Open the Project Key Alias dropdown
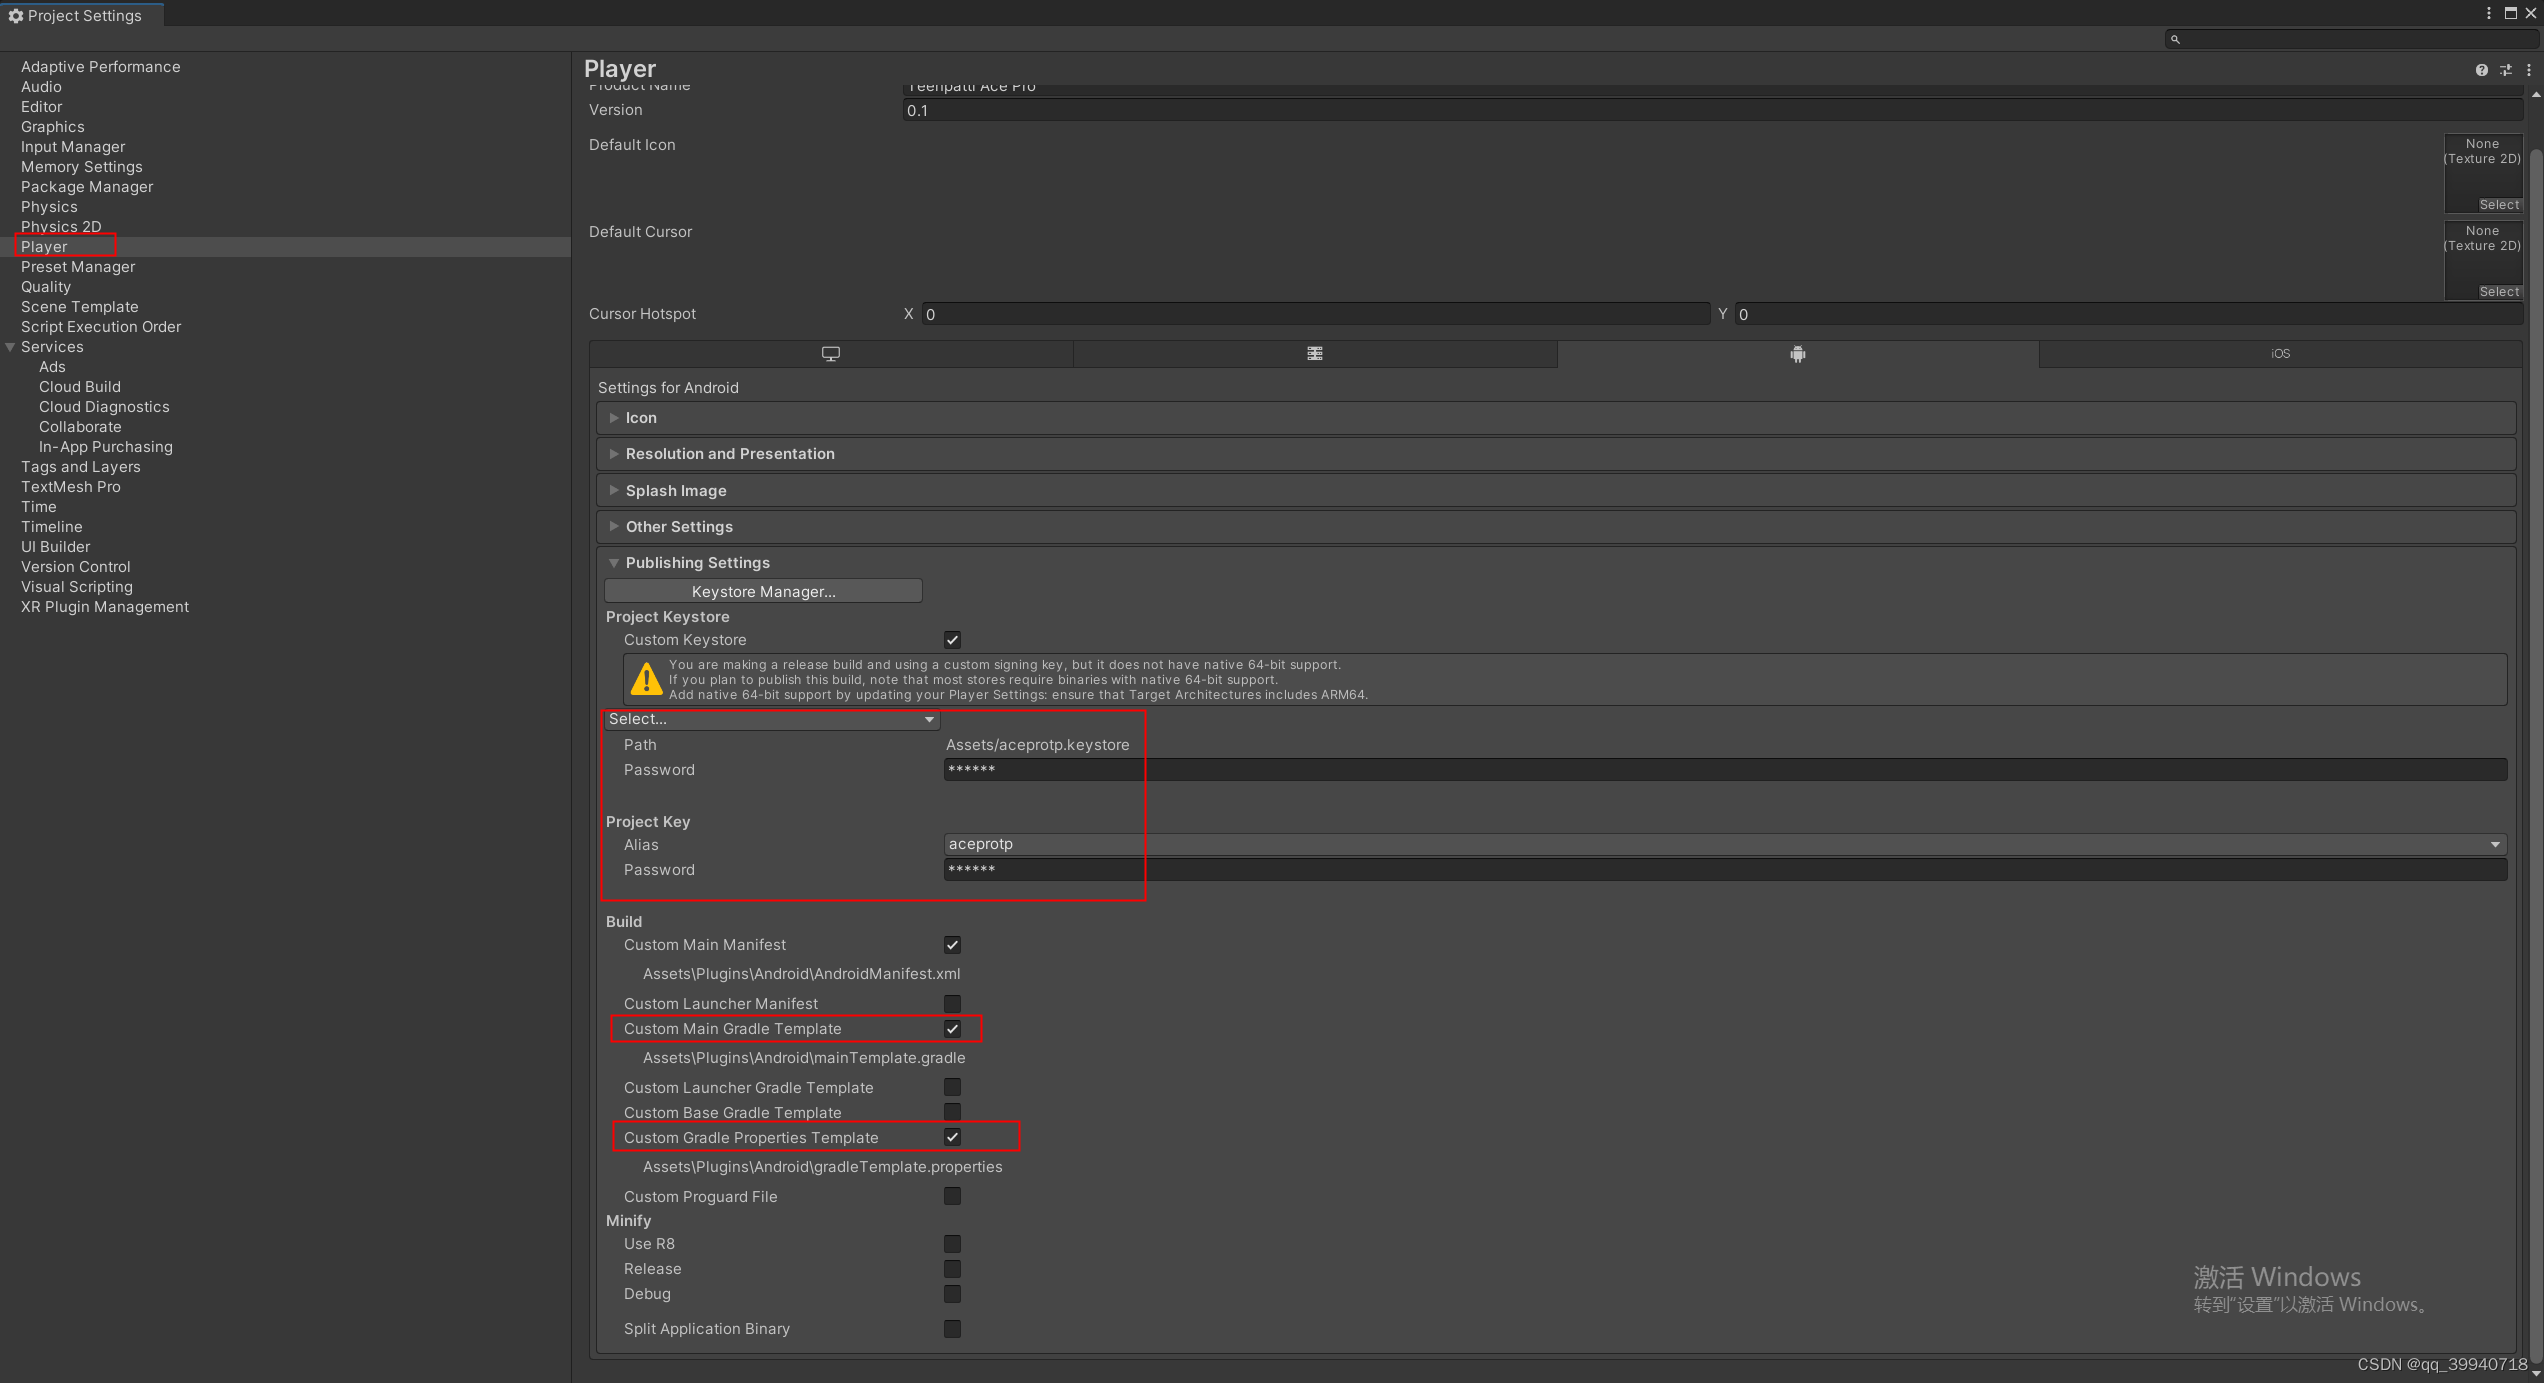 pyautogui.click(x=1725, y=844)
